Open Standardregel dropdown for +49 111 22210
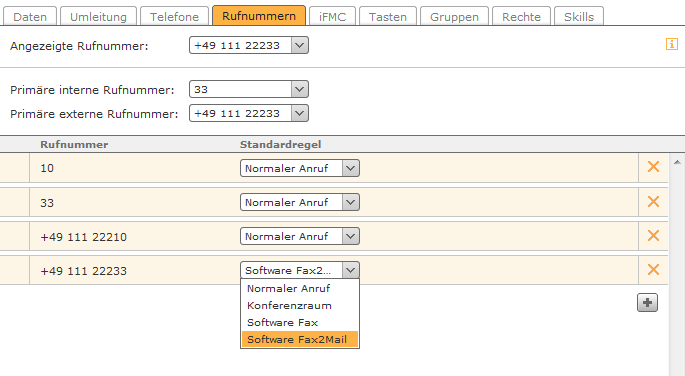Image resolution: width=685 pixels, height=376 pixels. (300, 236)
